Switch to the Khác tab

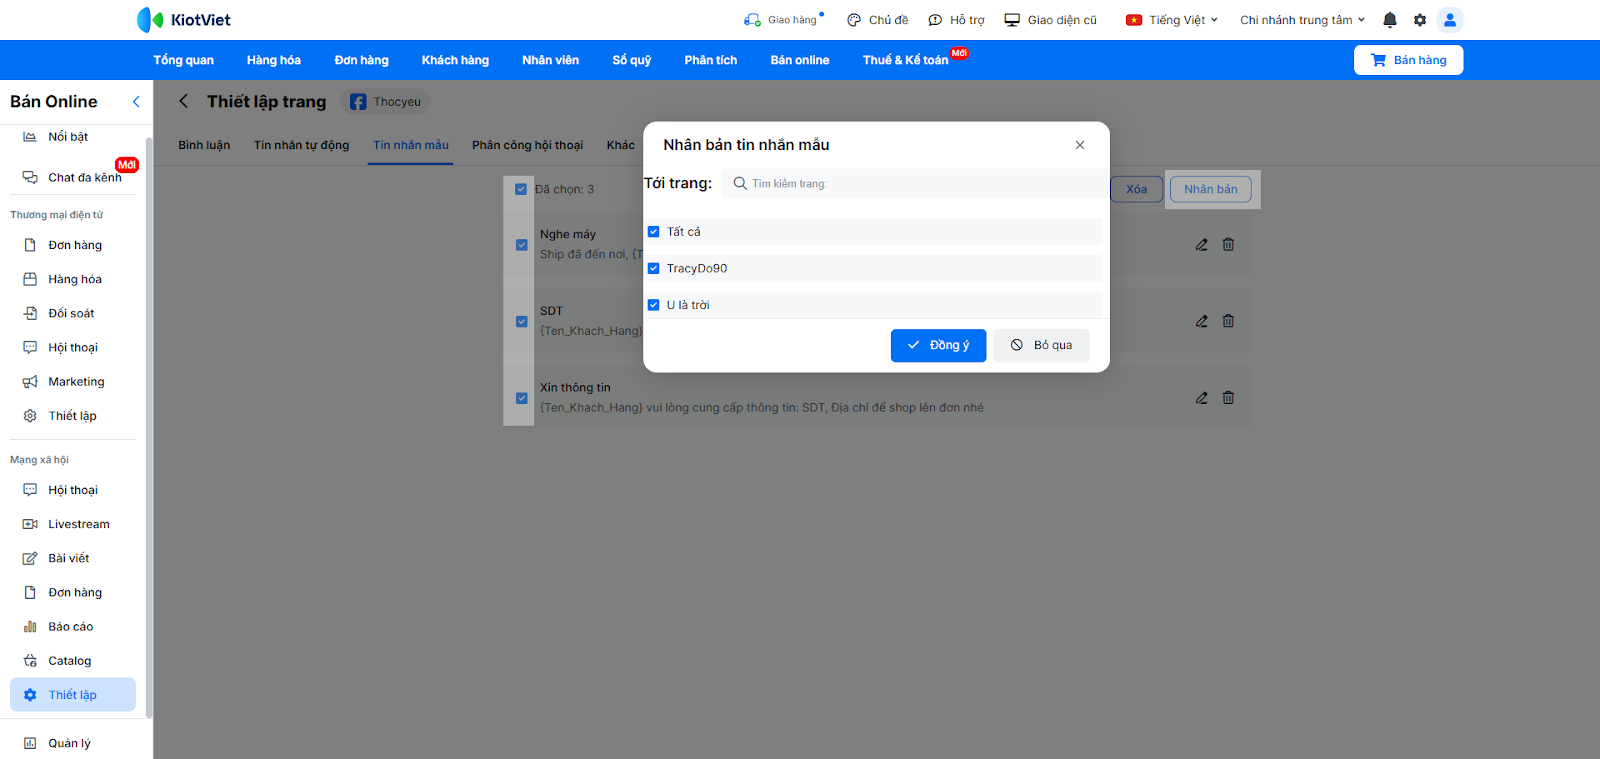[x=621, y=145]
